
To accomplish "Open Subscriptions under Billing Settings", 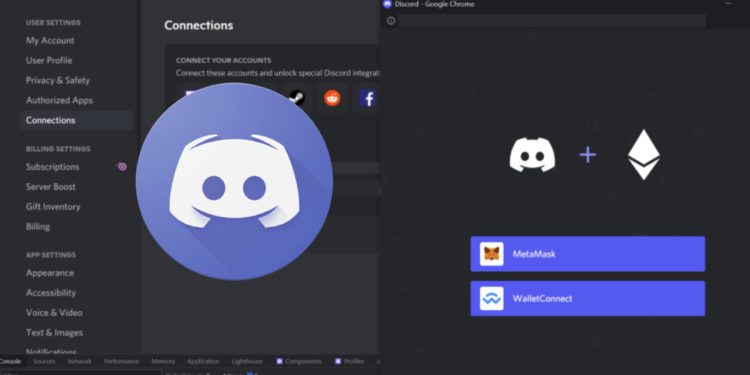I will click(53, 167).
